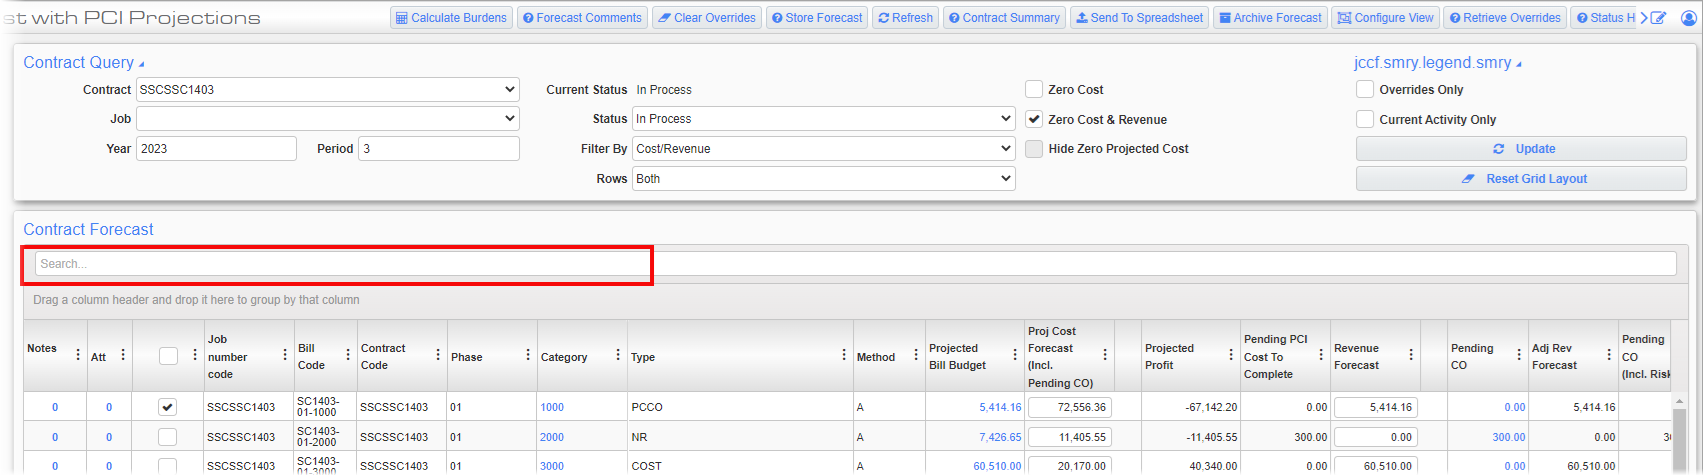Click Archive Forecast

(x=1270, y=18)
